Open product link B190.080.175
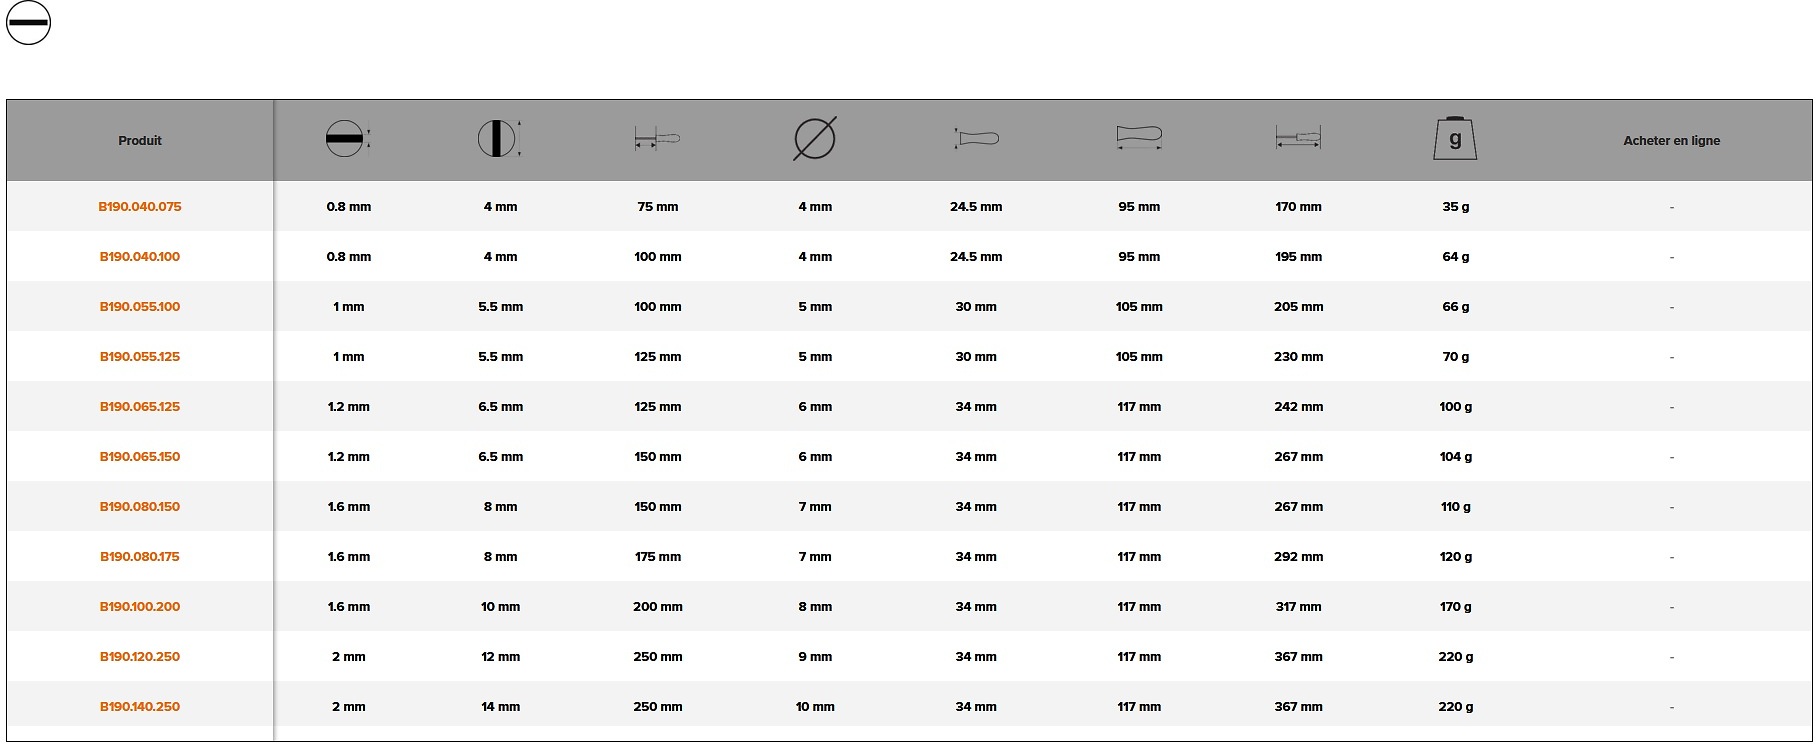This screenshot has width=1816, height=744. coord(140,557)
